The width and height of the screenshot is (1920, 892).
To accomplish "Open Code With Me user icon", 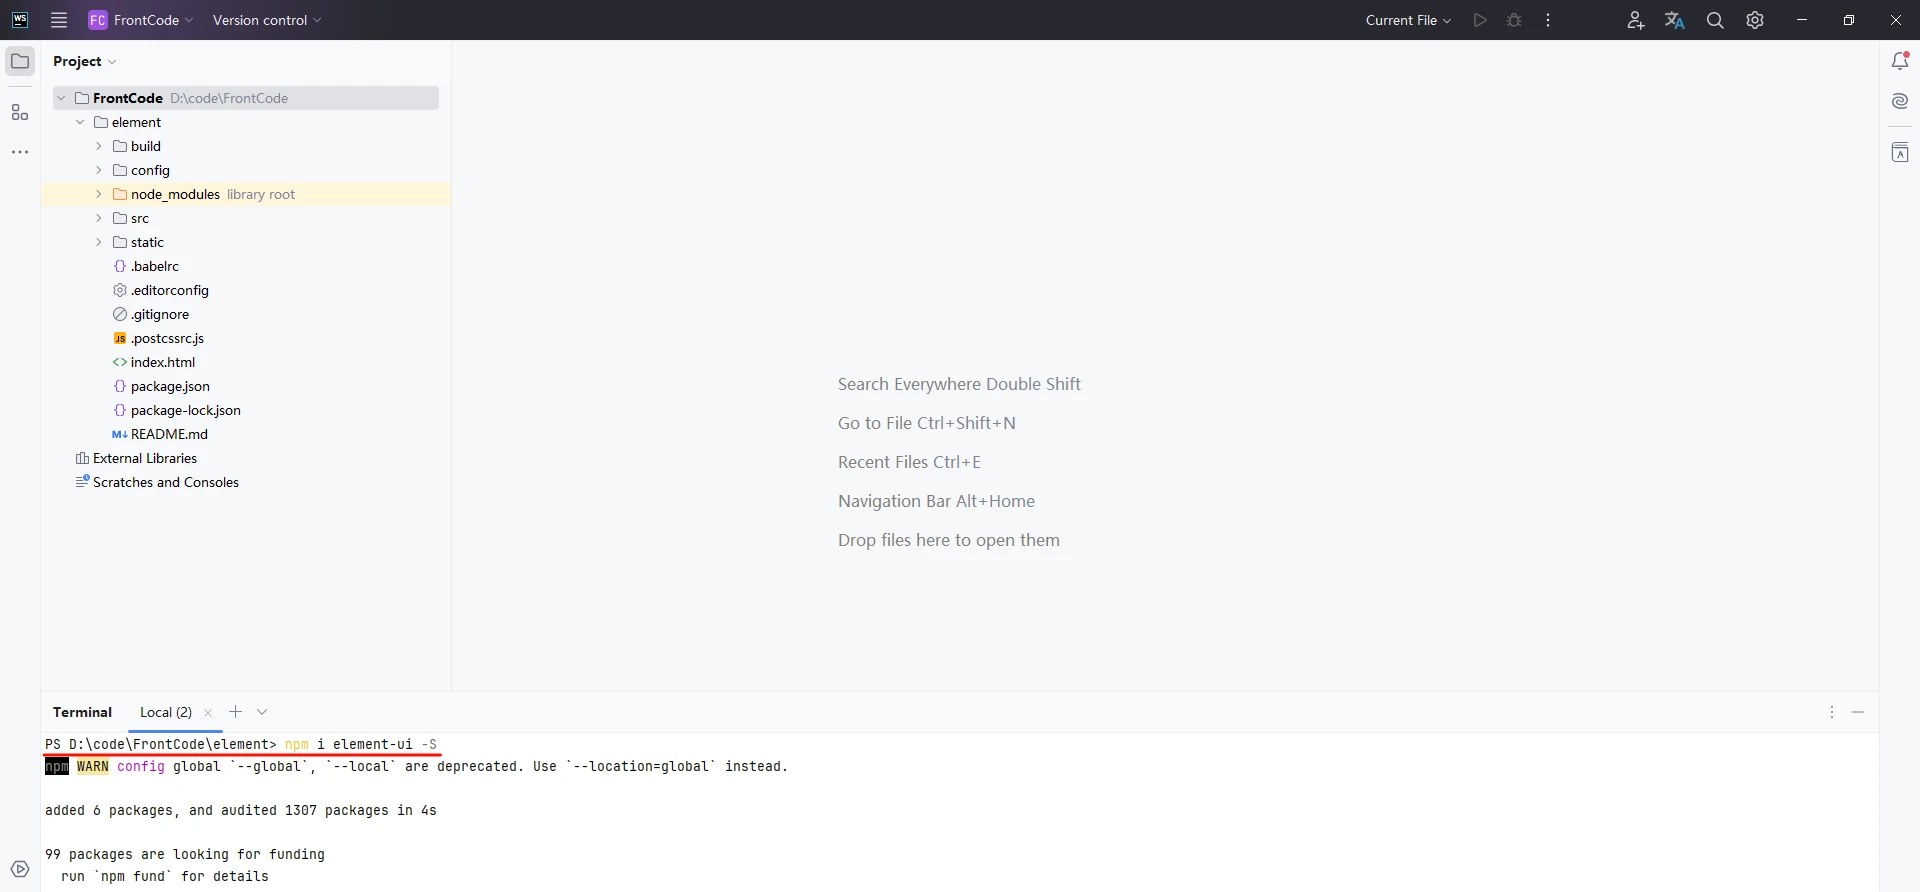I will coord(1635,20).
